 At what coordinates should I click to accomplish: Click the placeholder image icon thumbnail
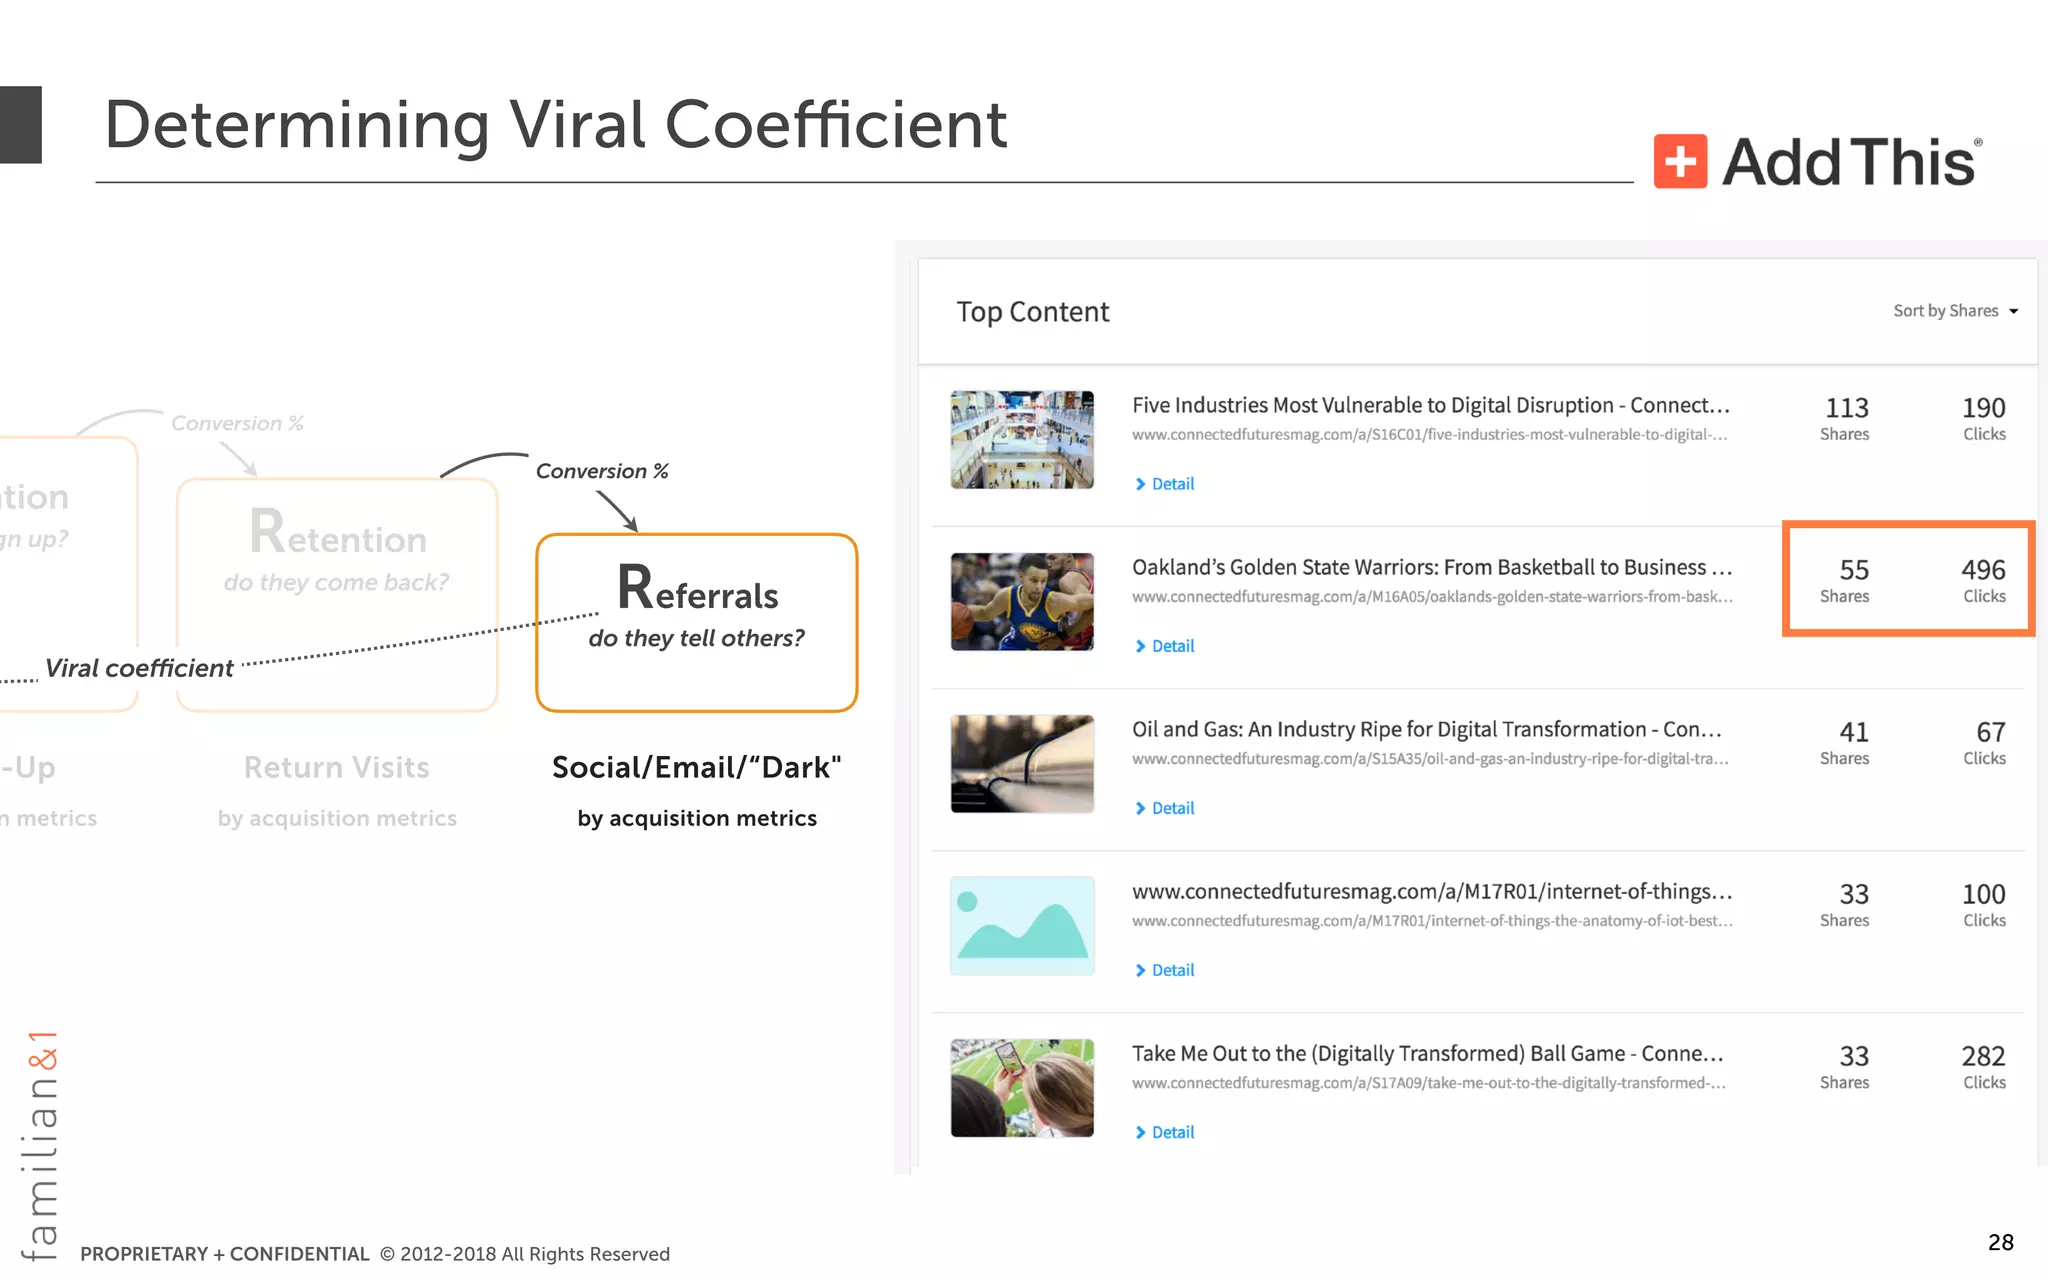1021,926
